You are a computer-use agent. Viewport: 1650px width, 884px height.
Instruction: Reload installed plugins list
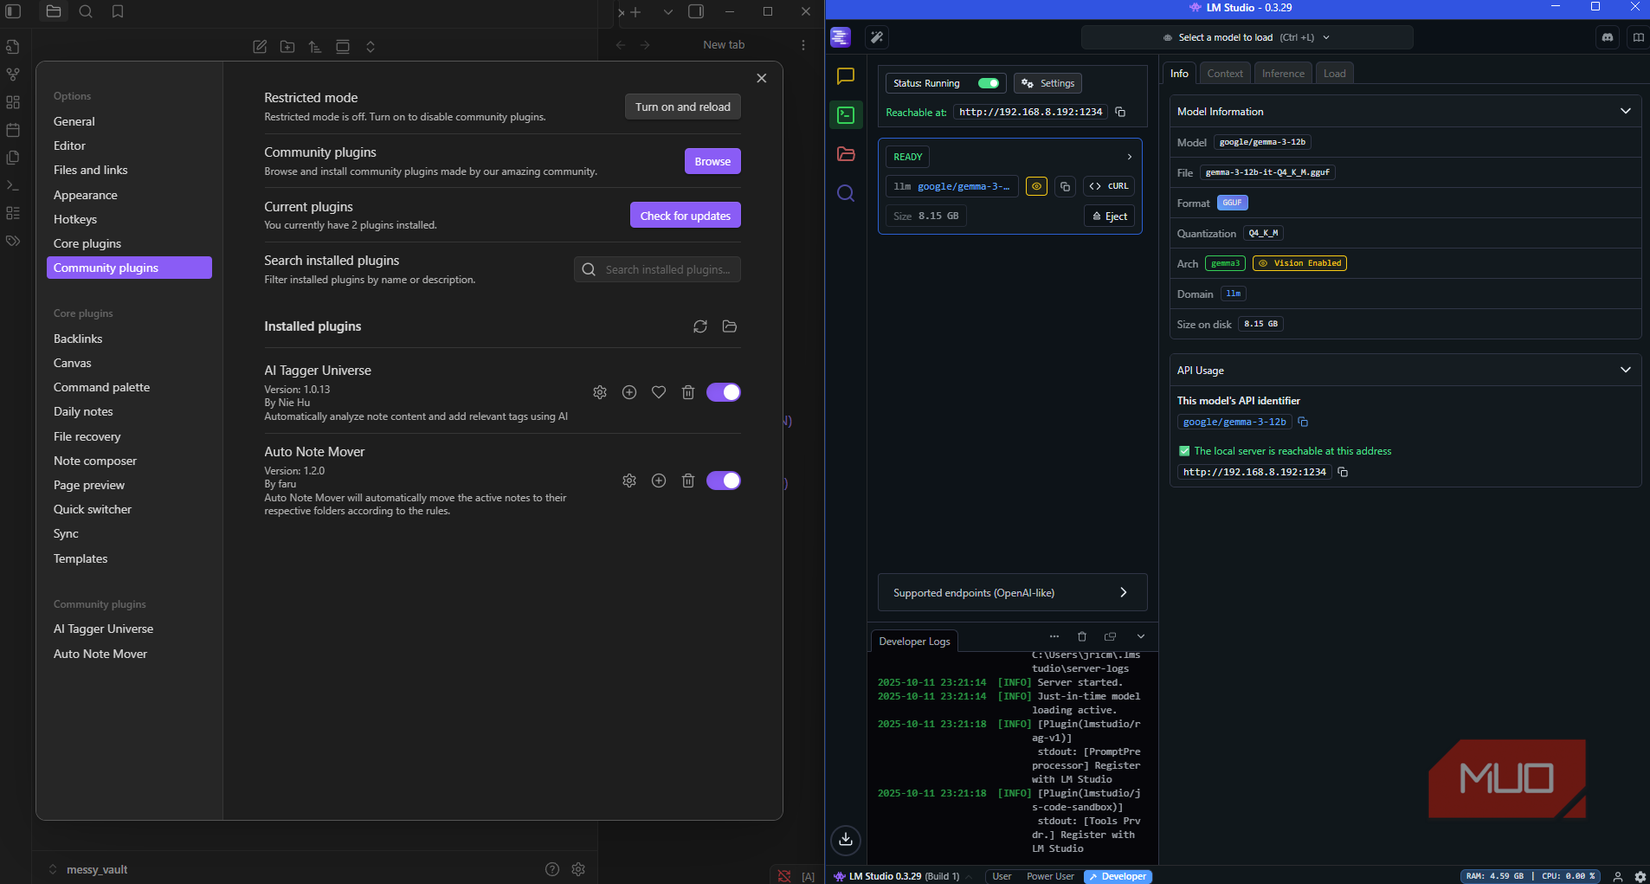700,327
